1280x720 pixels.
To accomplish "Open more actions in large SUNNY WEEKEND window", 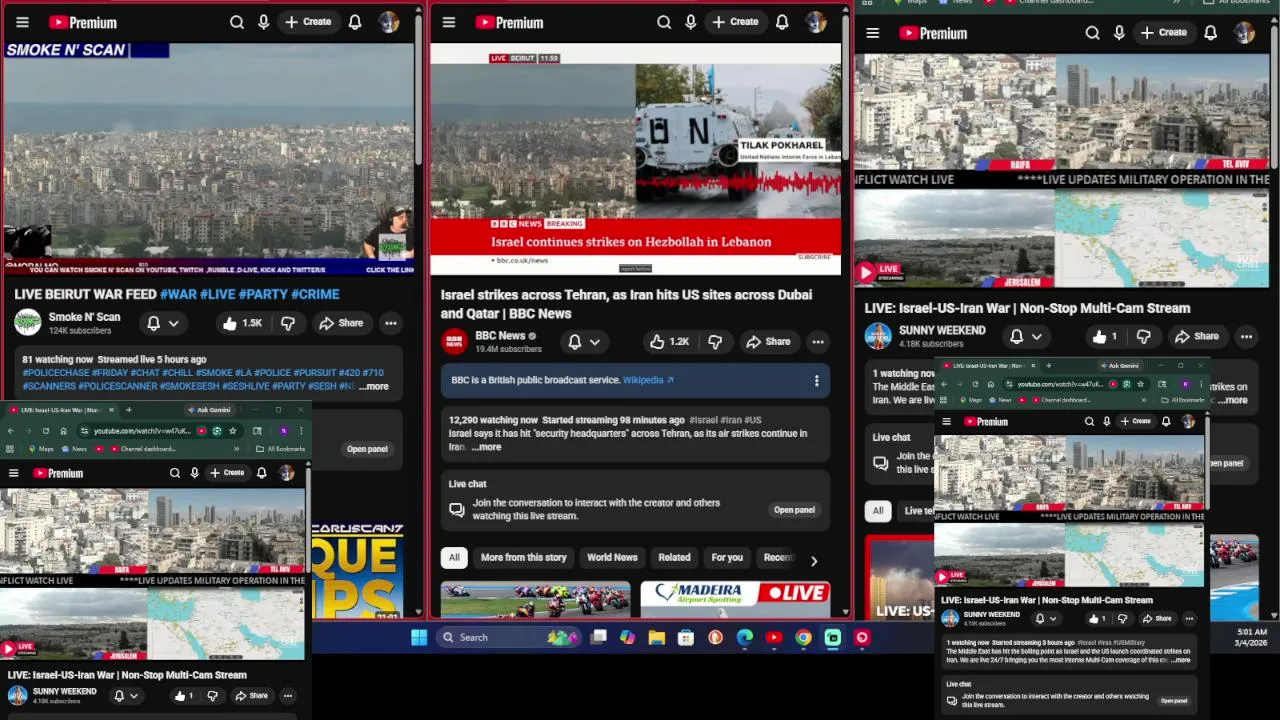I will pos(1246,336).
